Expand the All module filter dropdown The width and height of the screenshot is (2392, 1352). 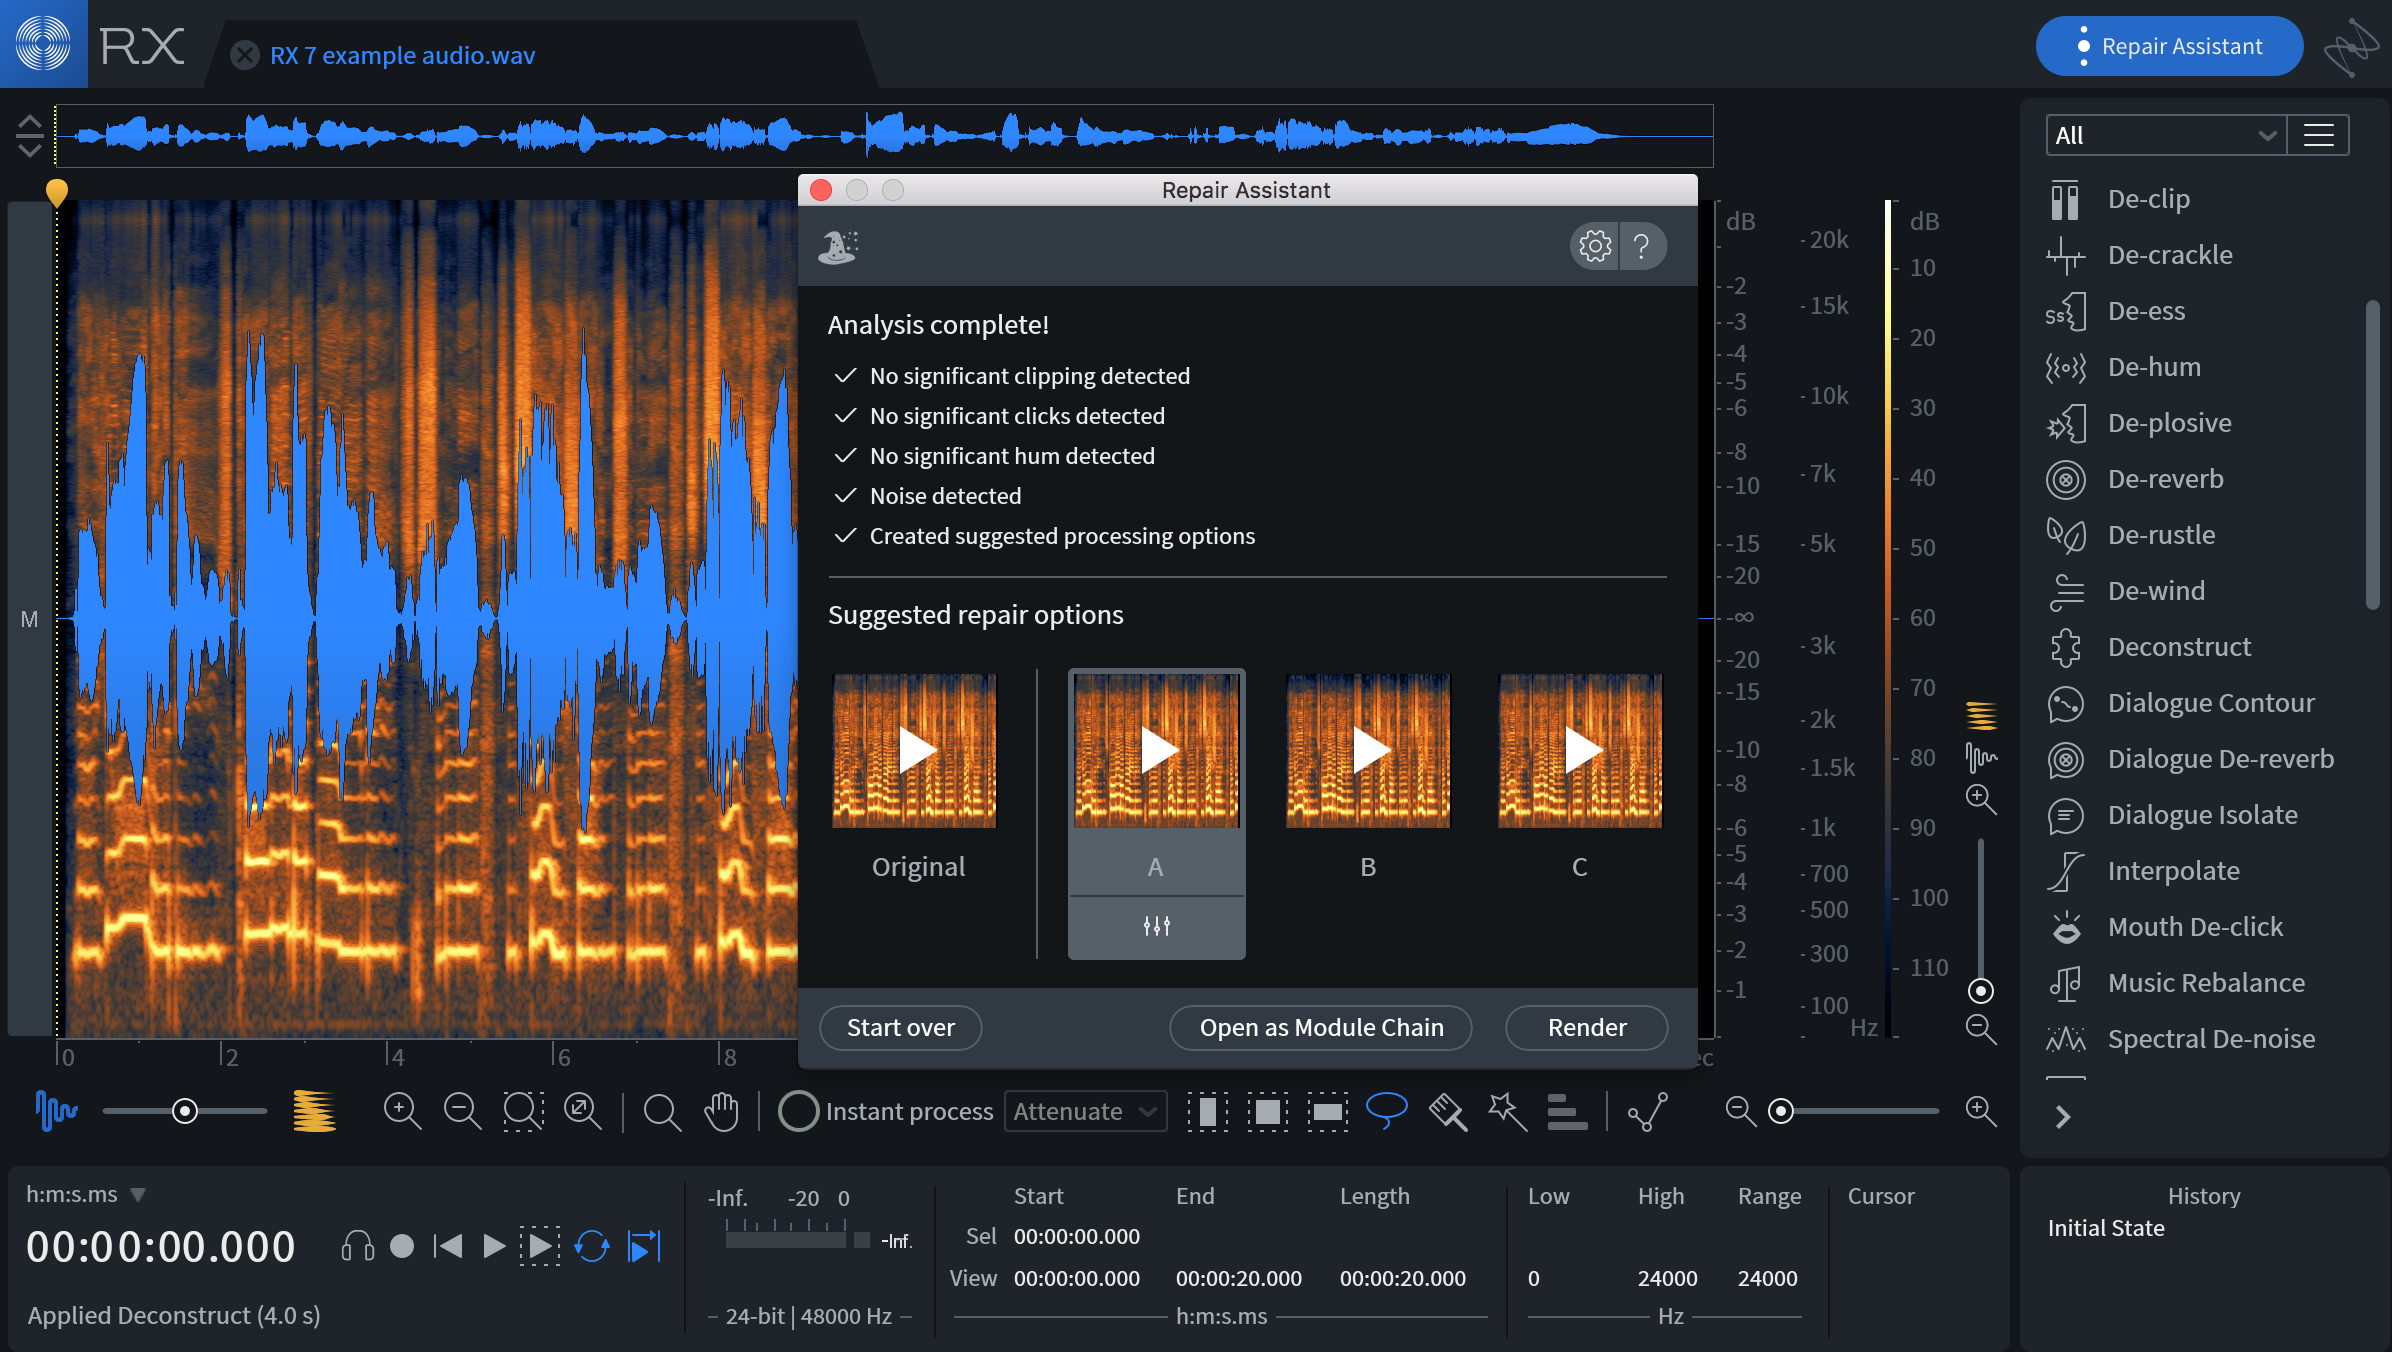tap(2164, 135)
